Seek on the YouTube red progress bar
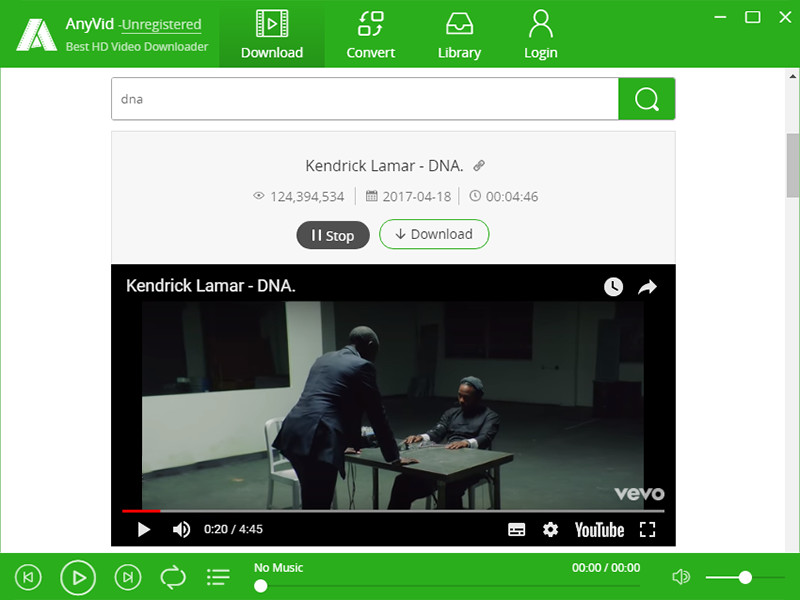800x600 pixels. point(141,511)
